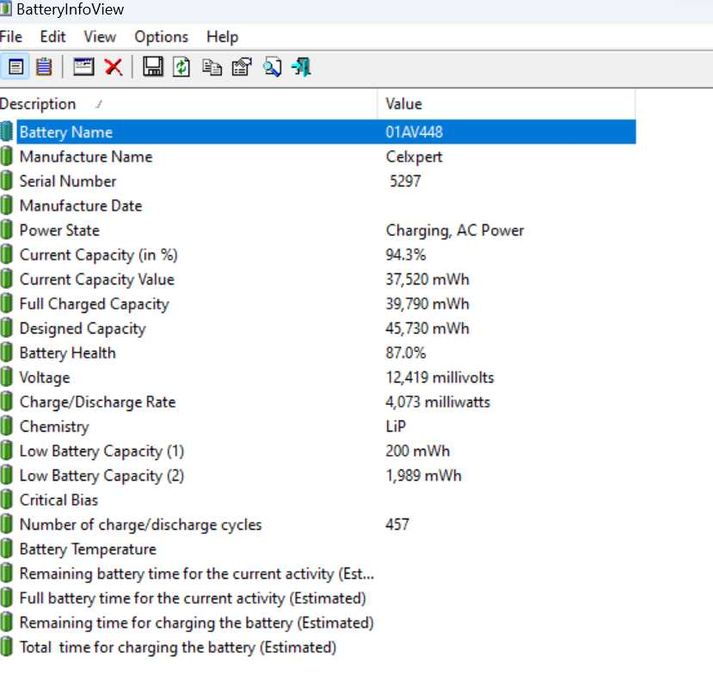Click the 5297 serial number value
This screenshot has width=713, height=699.
click(405, 181)
